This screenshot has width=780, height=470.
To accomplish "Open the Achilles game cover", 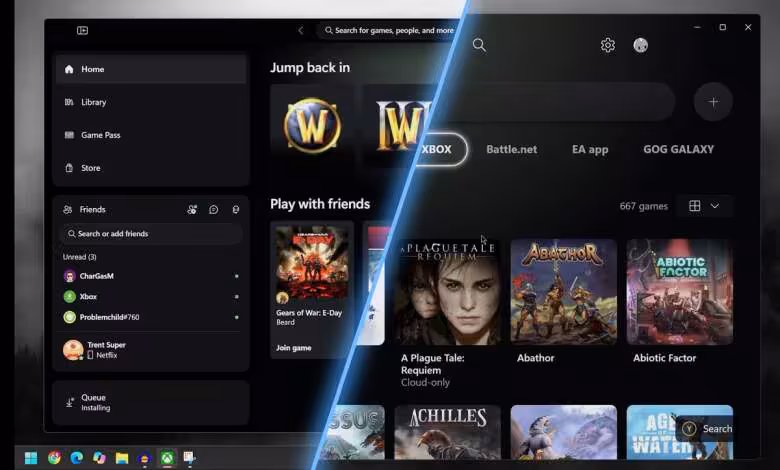I will tap(448, 432).
